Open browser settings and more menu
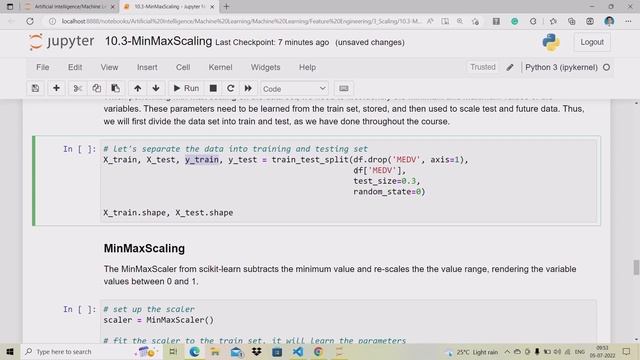 [x=628, y=21]
